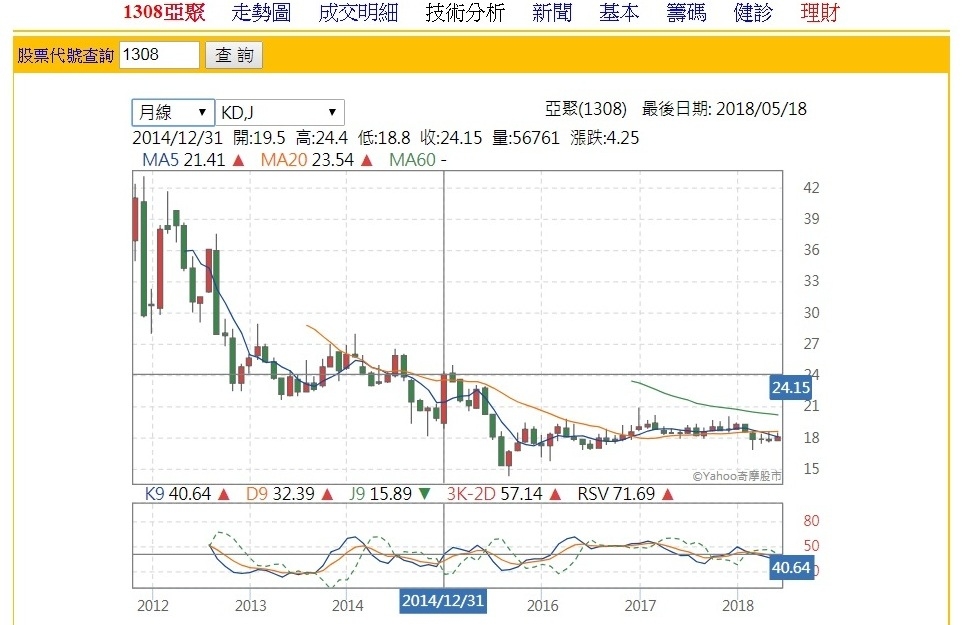Viewport: 964px width, 625px height.
Task: Click the 2016 label on time axis
Action: tap(543, 606)
